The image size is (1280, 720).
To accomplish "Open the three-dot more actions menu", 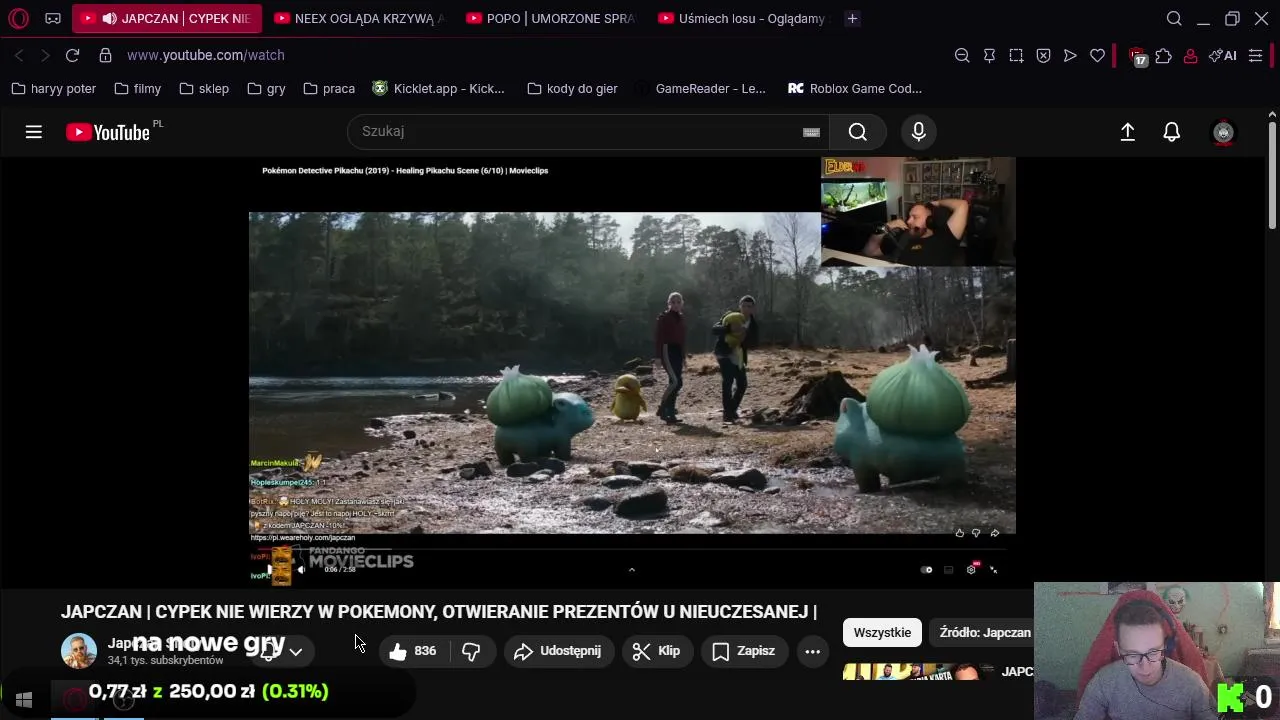I will 813,651.
